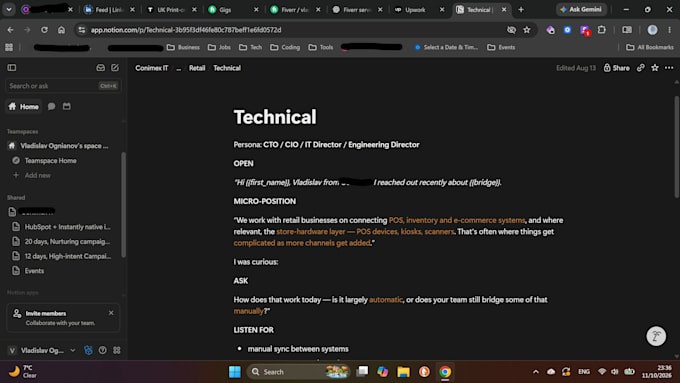This screenshot has width=680, height=383.
Task: Open Chrome from the taskbar
Action: tap(445, 372)
